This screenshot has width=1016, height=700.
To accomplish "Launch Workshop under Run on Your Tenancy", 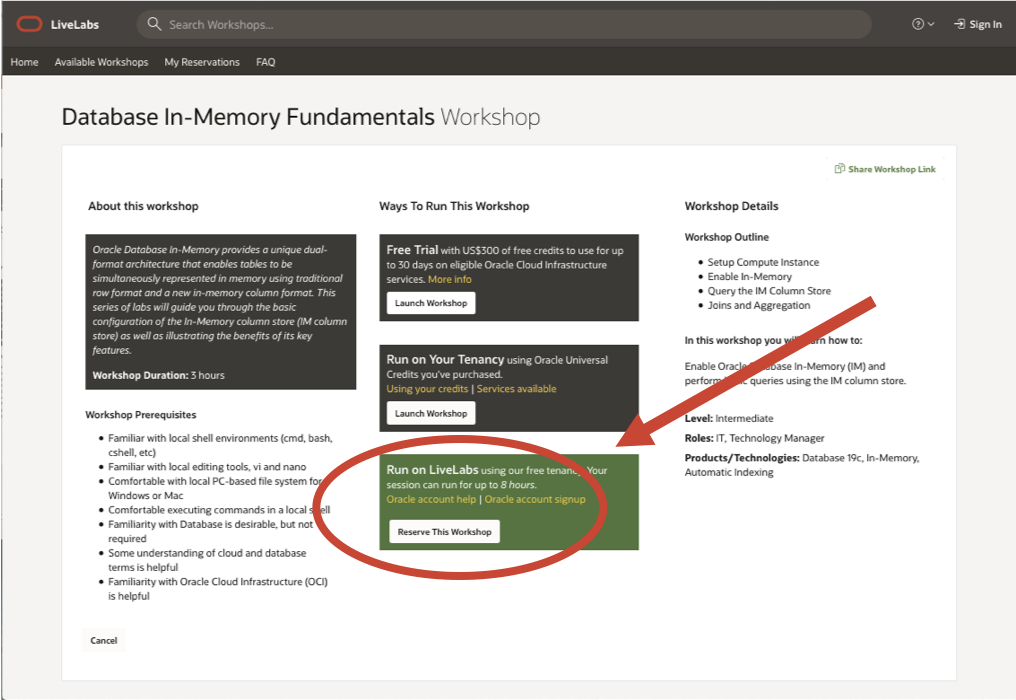I will [431, 413].
